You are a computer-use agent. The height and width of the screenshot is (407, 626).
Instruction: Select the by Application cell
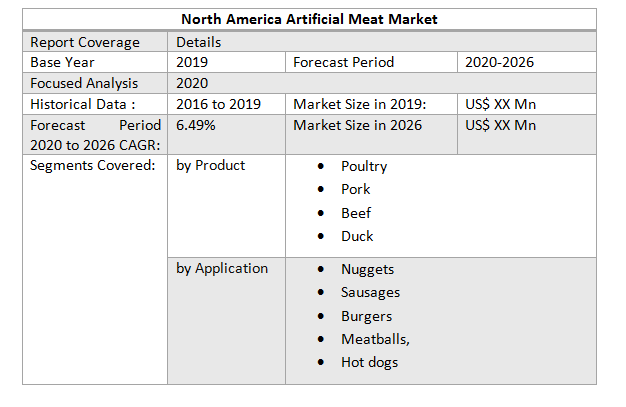(x=222, y=268)
